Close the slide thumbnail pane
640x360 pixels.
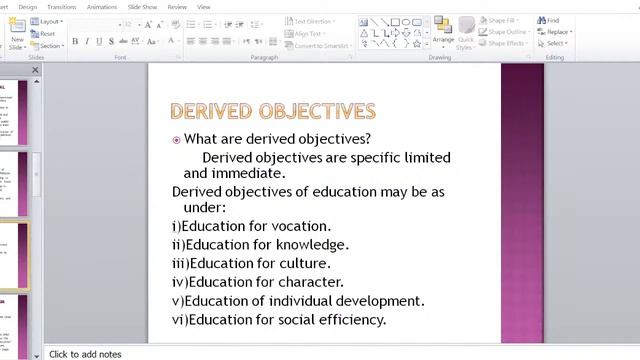pos(36,70)
